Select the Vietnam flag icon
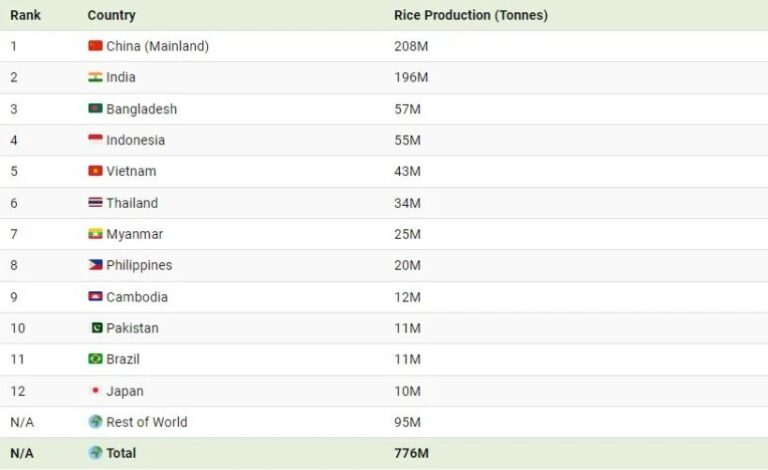The image size is (768, 470). coord(95,171)
